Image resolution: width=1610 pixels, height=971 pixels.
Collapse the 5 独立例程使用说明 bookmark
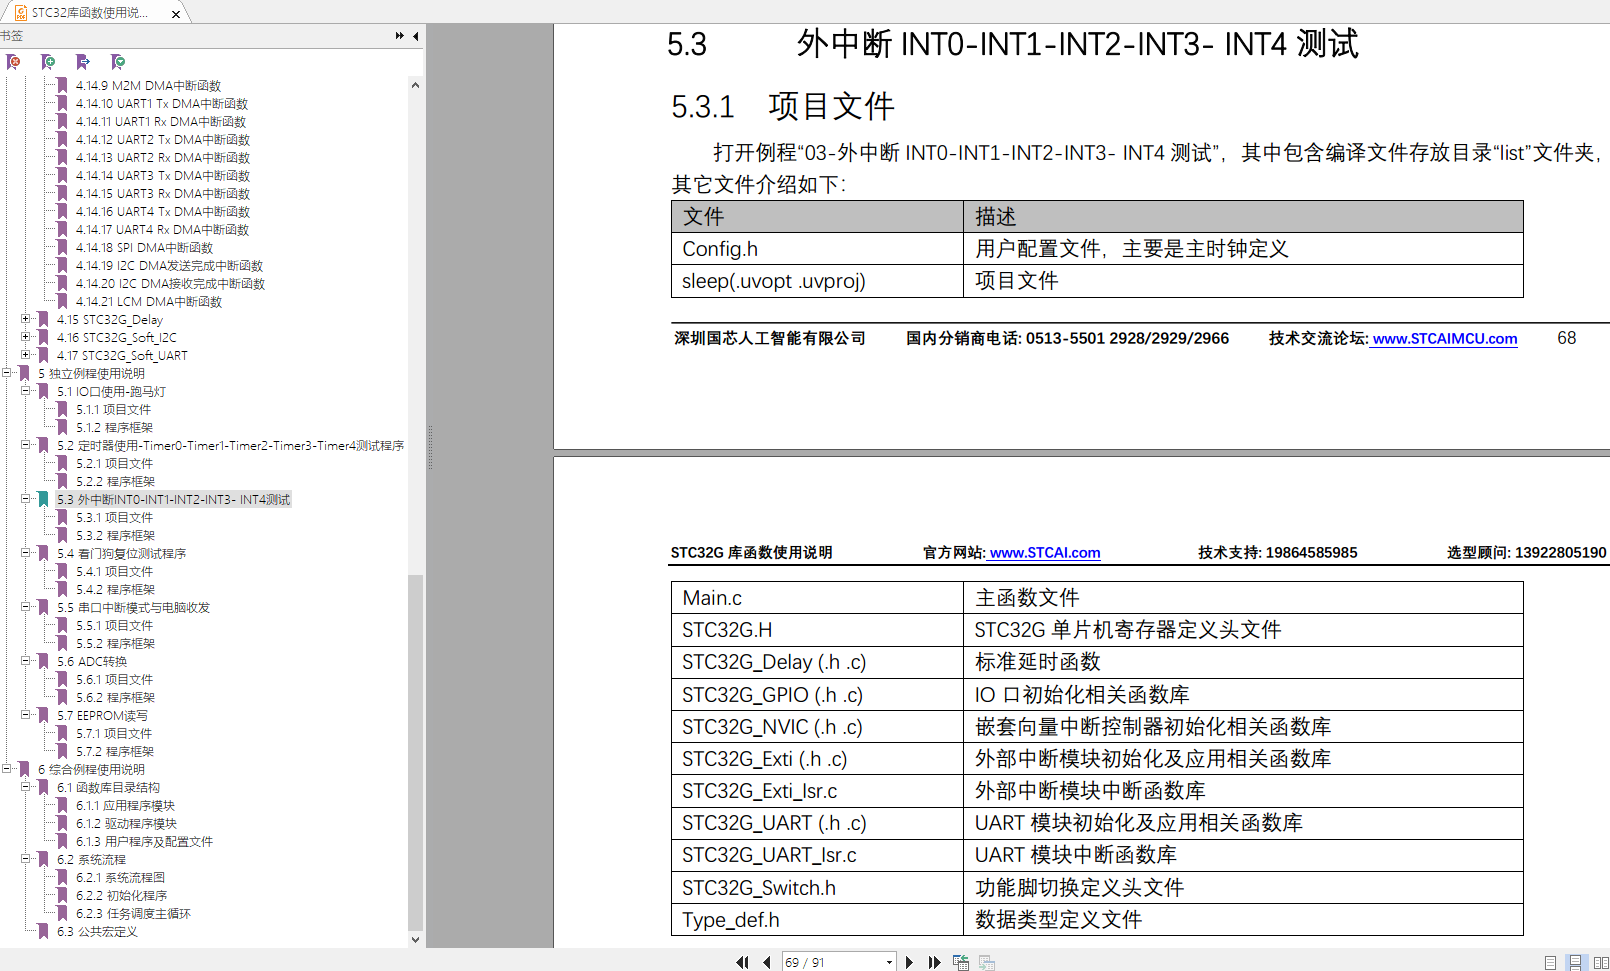coord(6,373)
